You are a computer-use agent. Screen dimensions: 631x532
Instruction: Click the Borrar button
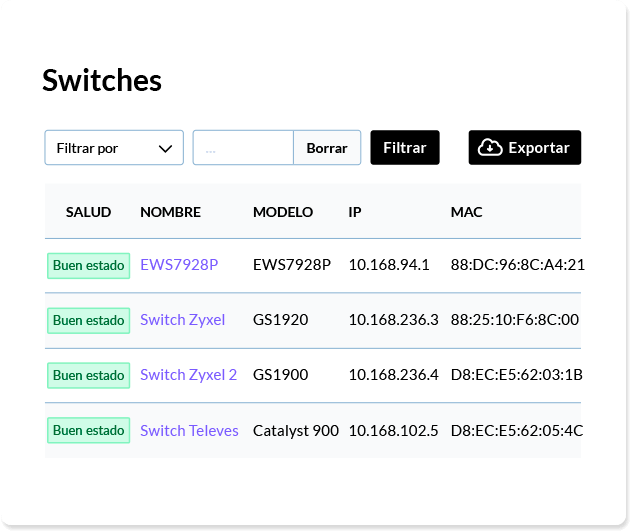coord(327,148)
